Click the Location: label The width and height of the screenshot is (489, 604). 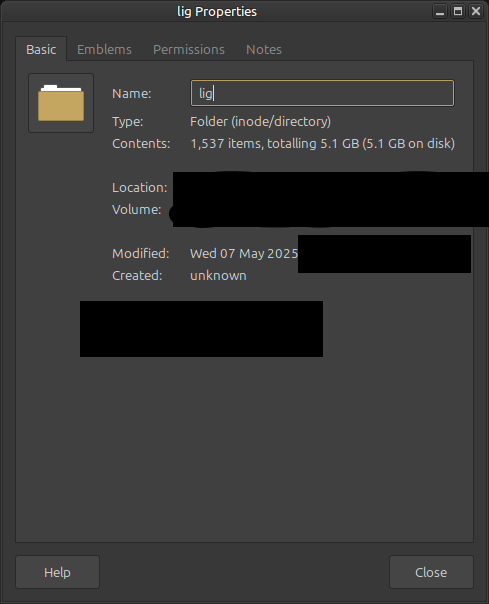pyautogui.click(x=139, y=188)
